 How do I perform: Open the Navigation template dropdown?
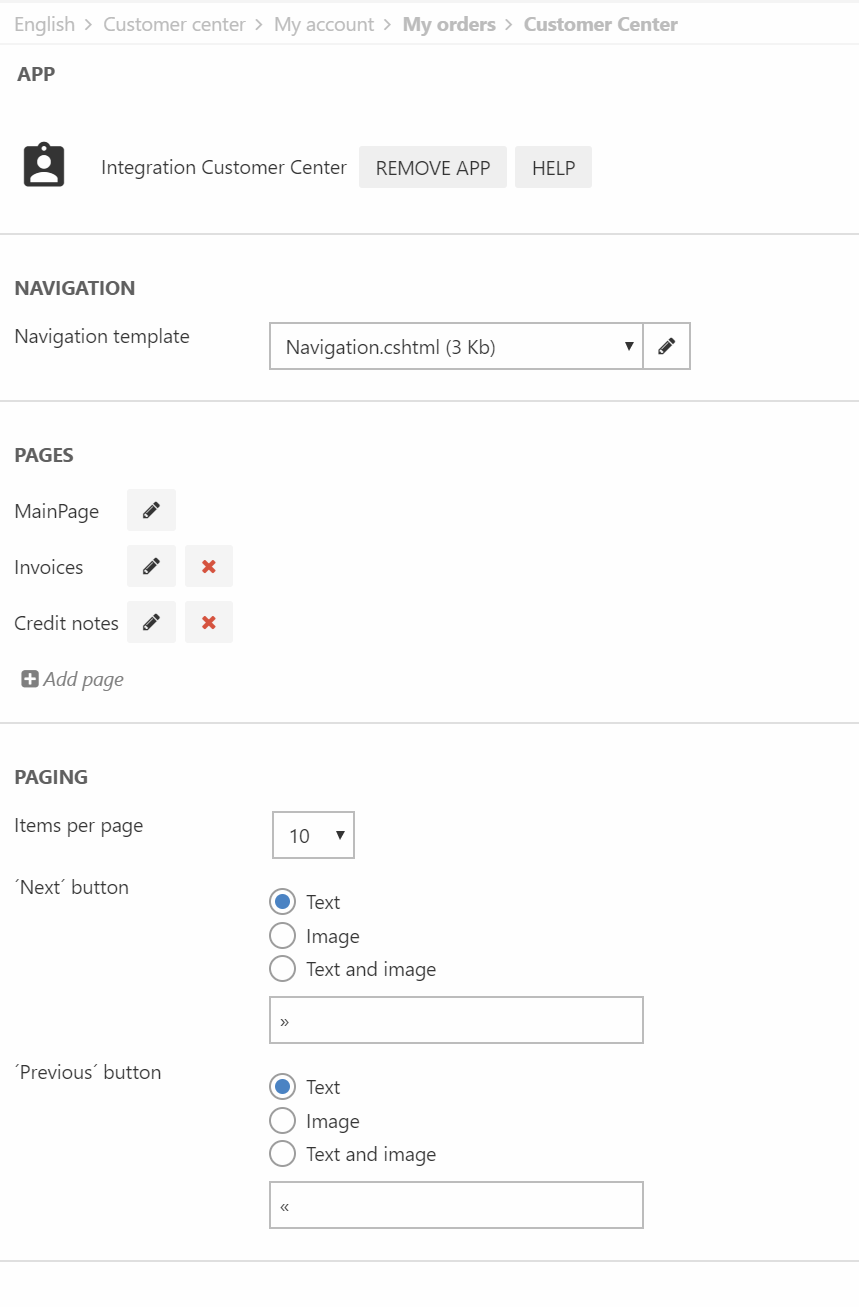456,347
